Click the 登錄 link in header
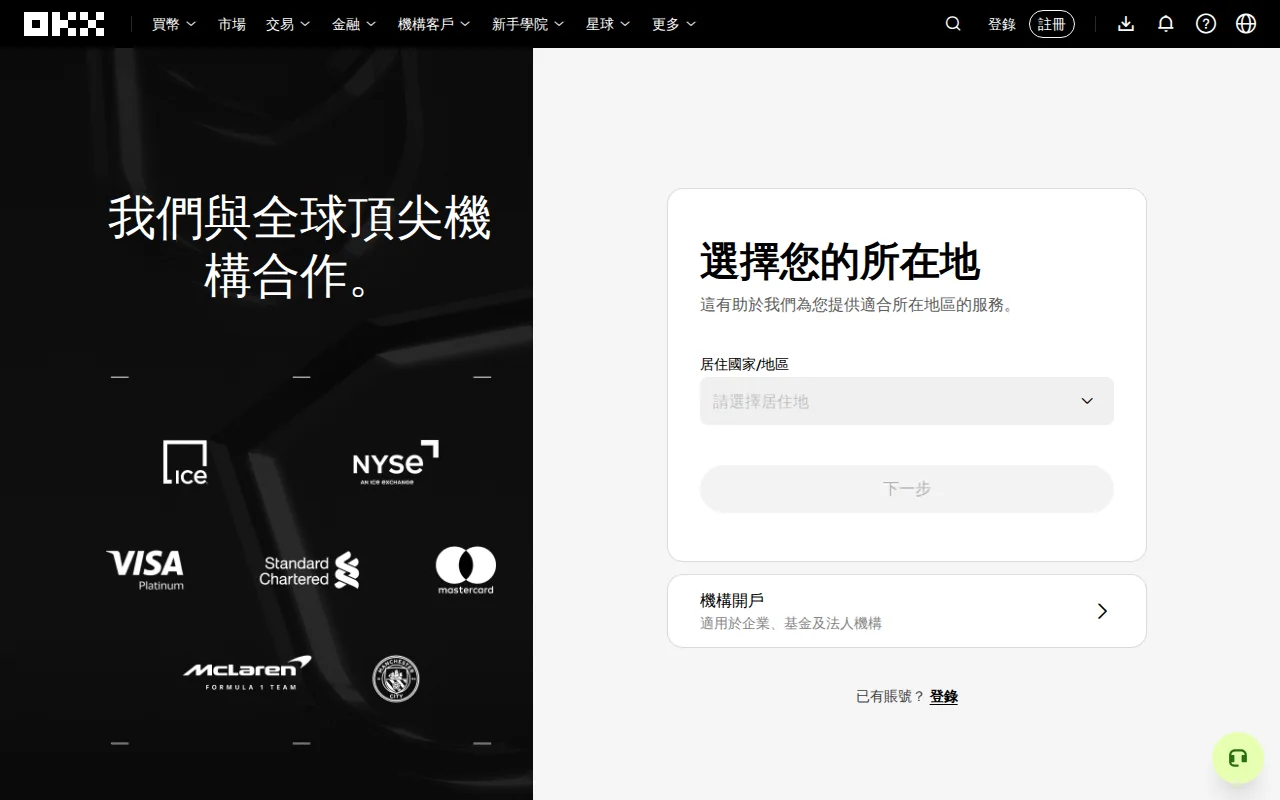The width and height of the screenshot is (1280, 800). coord(1002,24)
